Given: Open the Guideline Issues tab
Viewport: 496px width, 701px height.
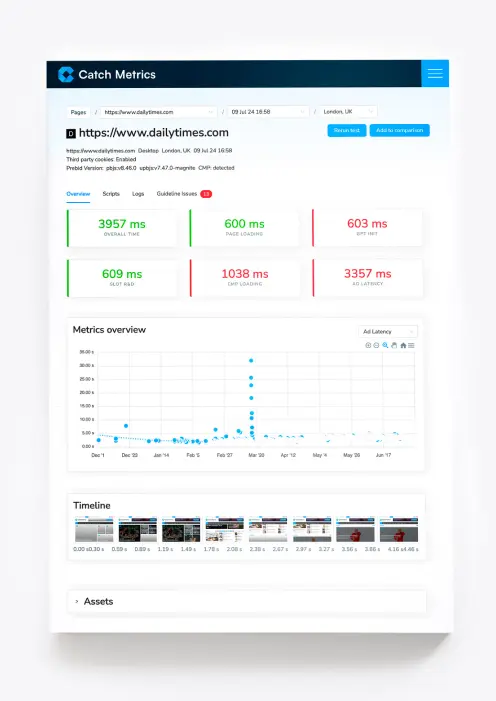Looking at the screenshot, I should point(184,194).
